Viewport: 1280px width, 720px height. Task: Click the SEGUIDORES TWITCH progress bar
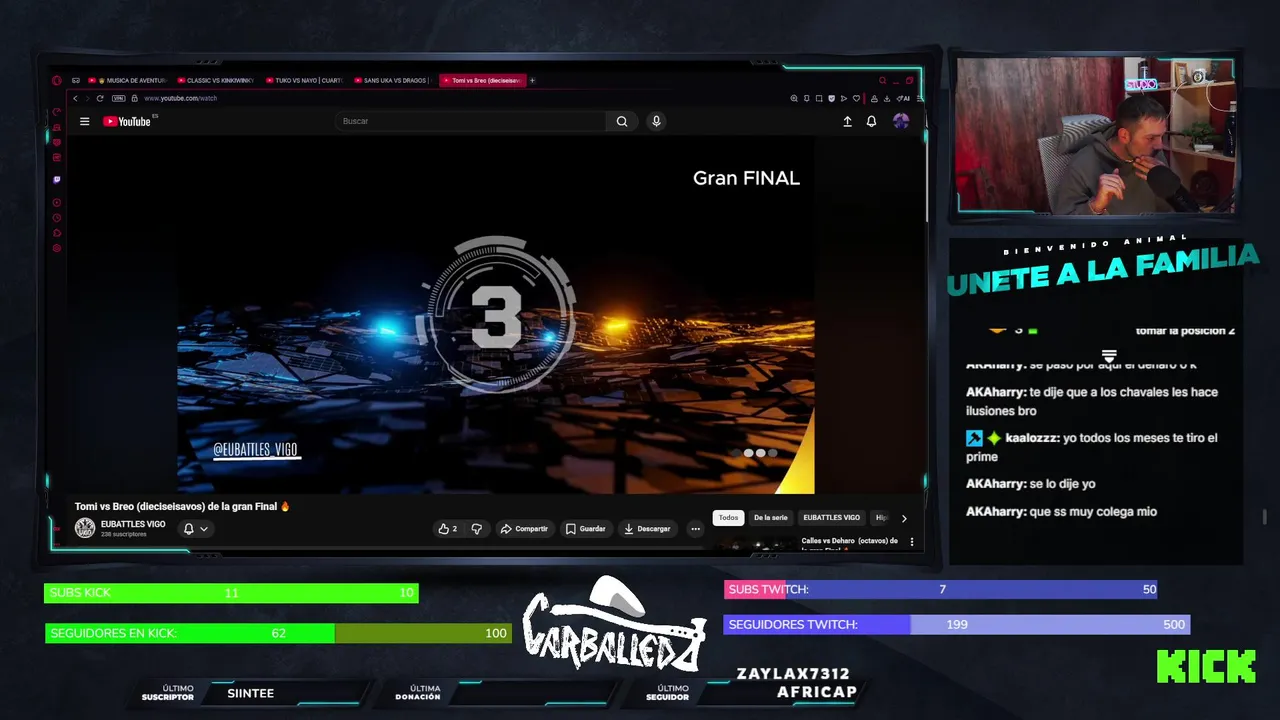click(x=957, y=624)
